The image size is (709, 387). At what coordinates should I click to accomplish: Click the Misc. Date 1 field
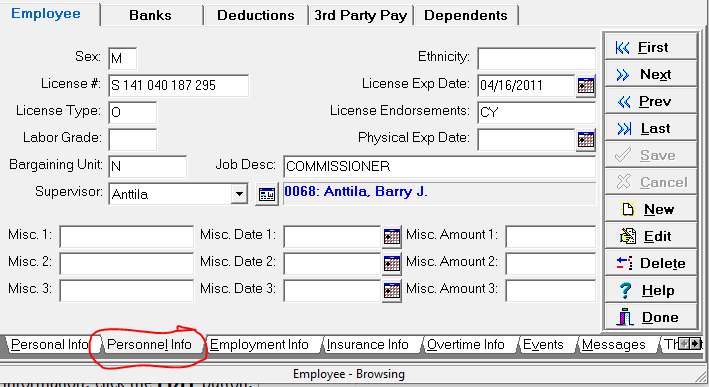(x=332, y=236)
